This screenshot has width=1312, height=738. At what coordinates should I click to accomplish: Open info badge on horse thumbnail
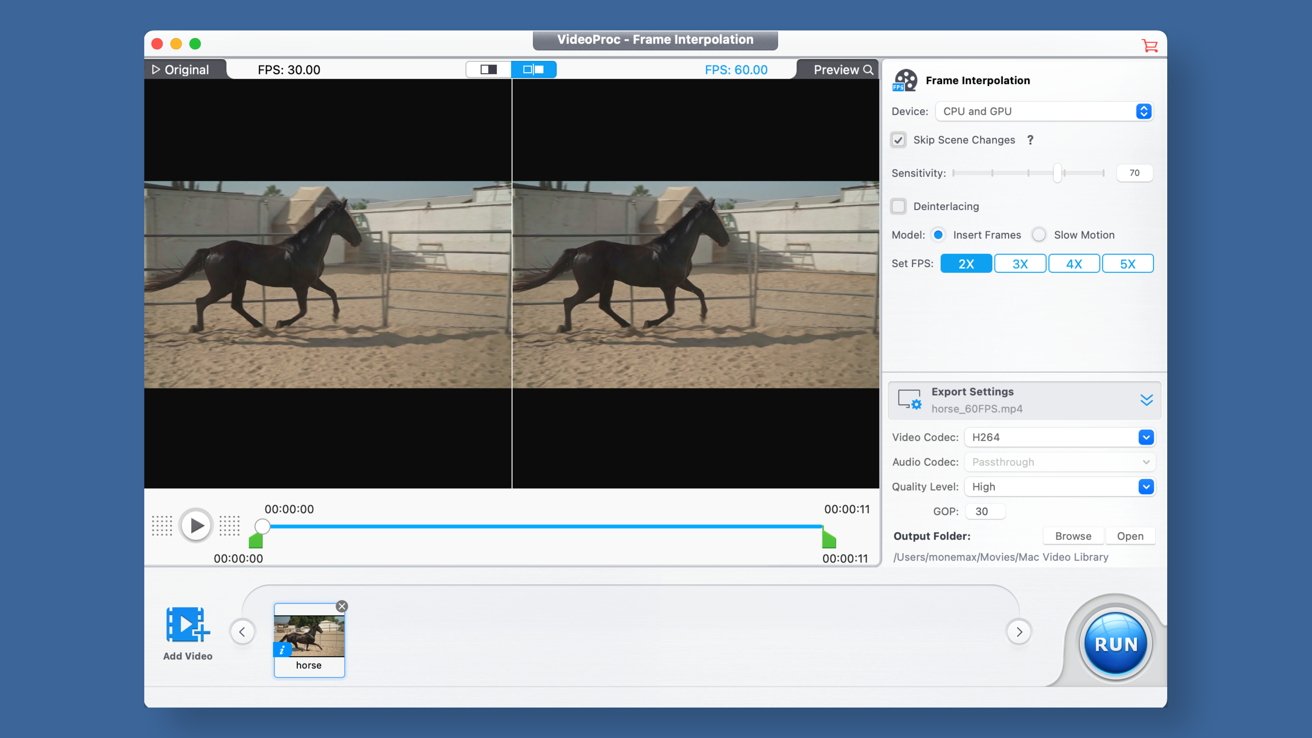[x=281, y=650]
